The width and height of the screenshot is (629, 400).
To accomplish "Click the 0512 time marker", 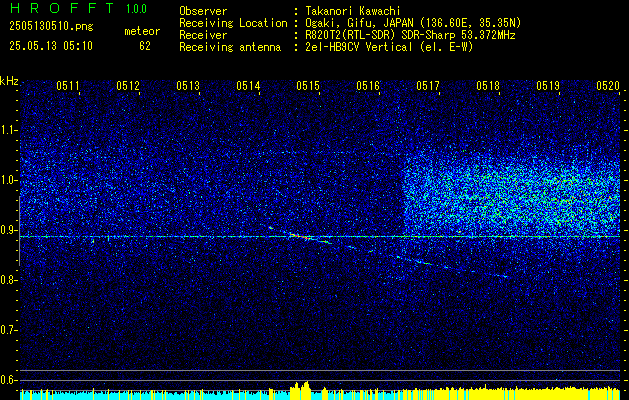I will point(128,85).
